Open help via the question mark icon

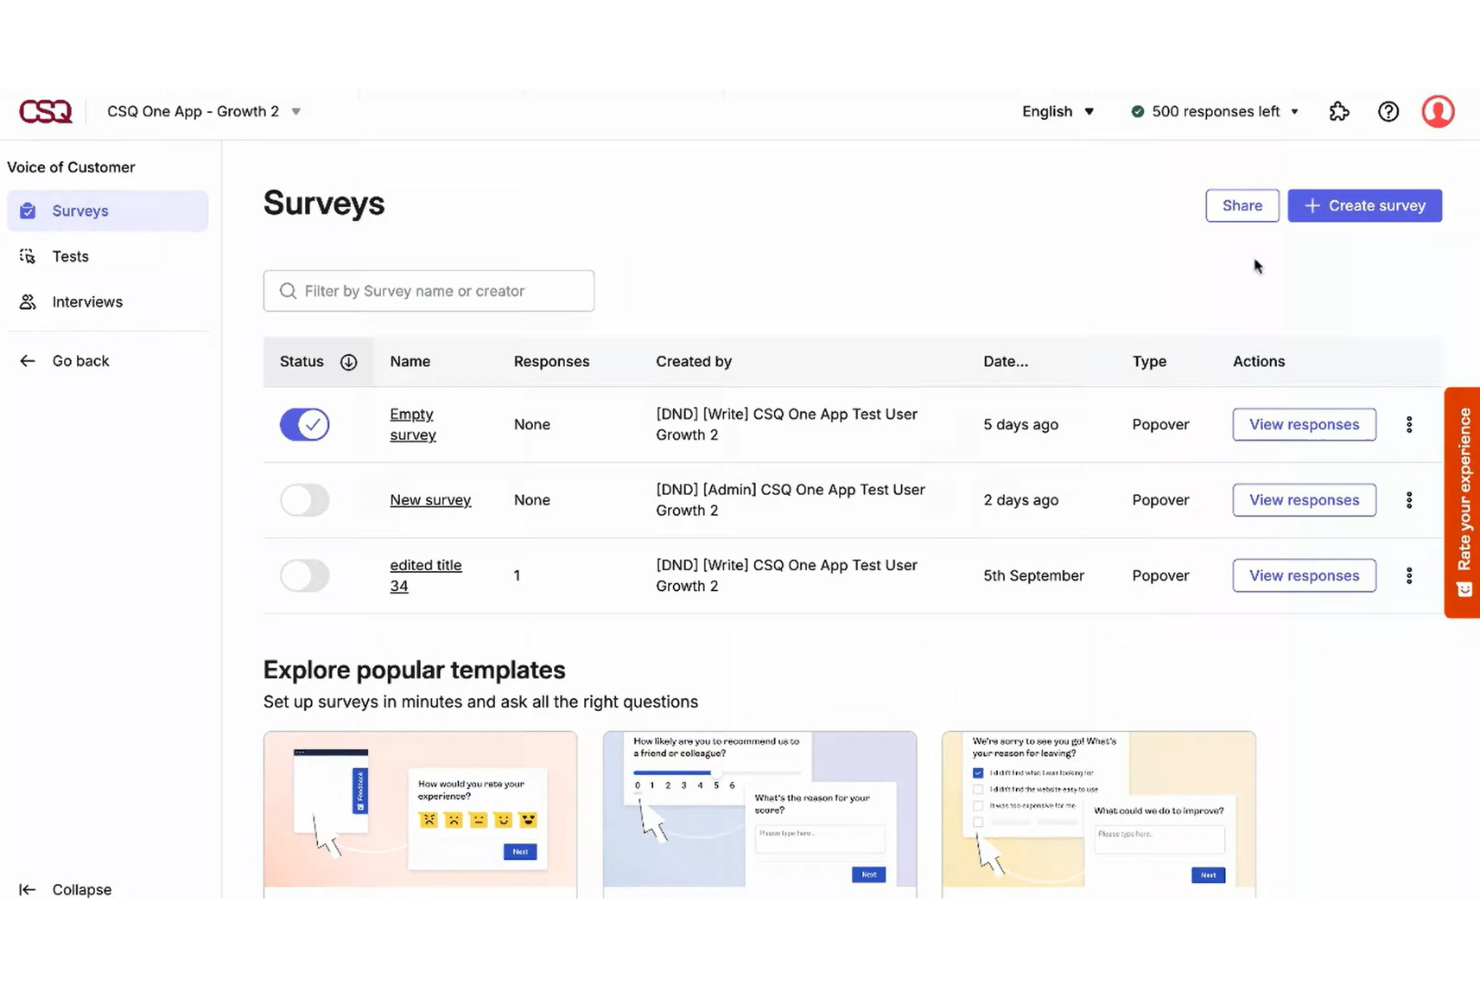tap(1388, 111)
